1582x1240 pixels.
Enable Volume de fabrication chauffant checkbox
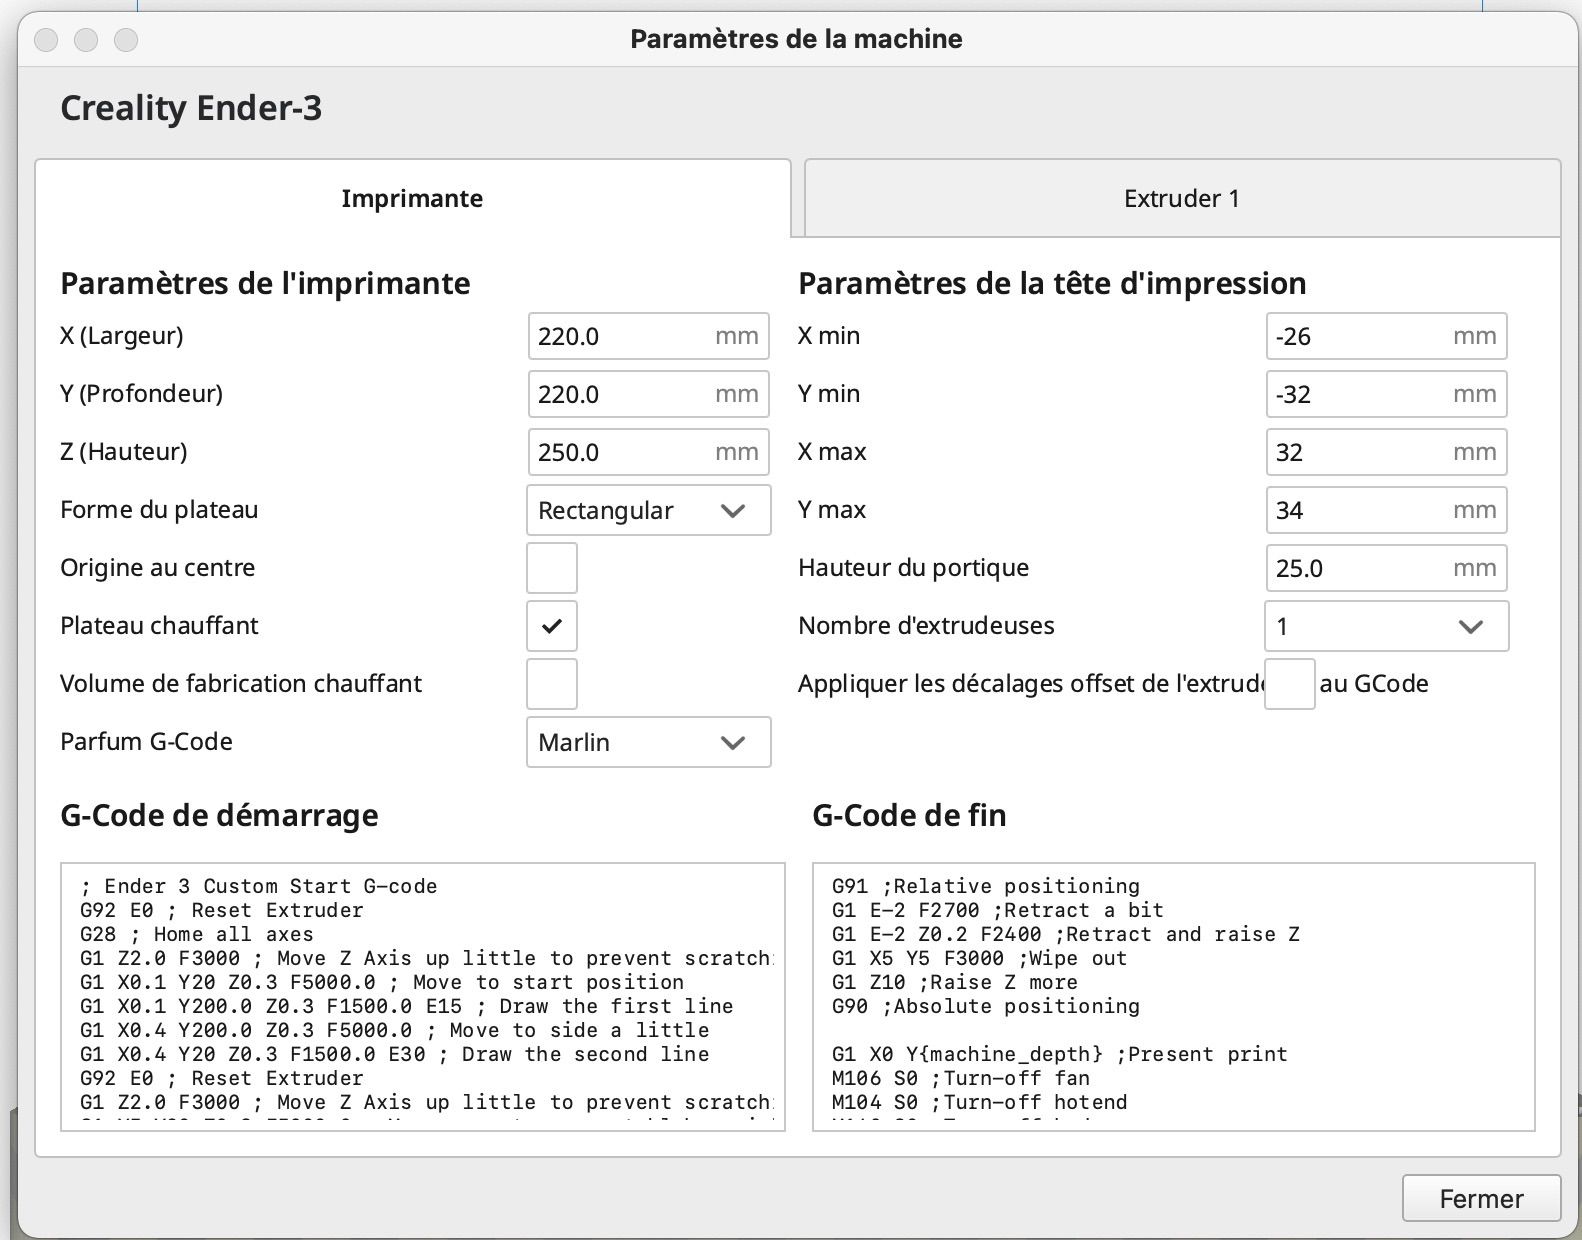click(x=552, y=684)
